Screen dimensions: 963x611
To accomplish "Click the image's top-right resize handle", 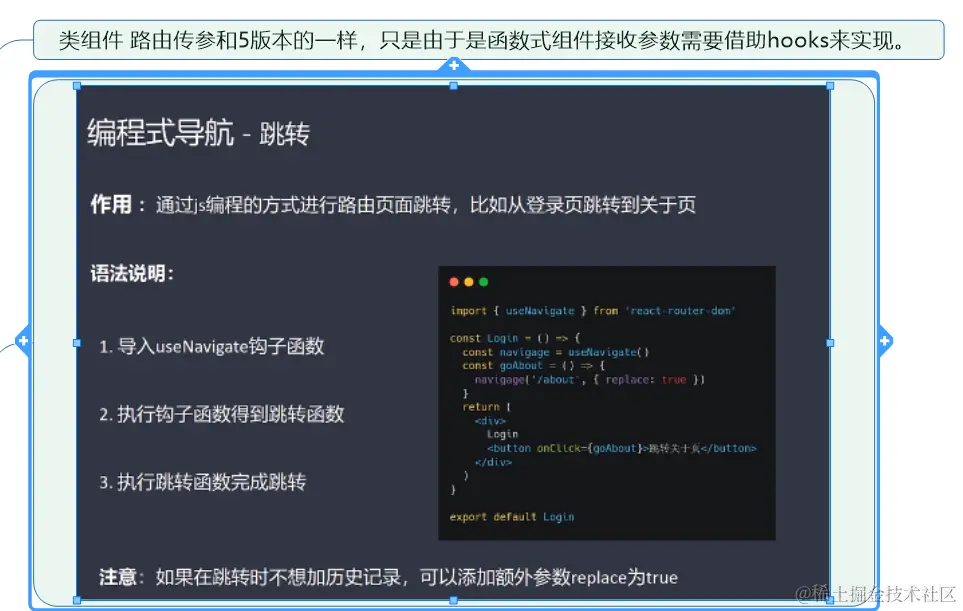I will [830, 86].
